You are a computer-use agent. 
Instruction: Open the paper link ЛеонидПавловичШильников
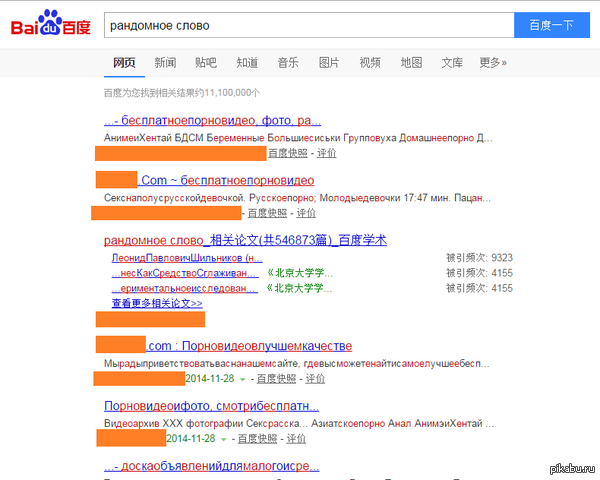(187, 258)
